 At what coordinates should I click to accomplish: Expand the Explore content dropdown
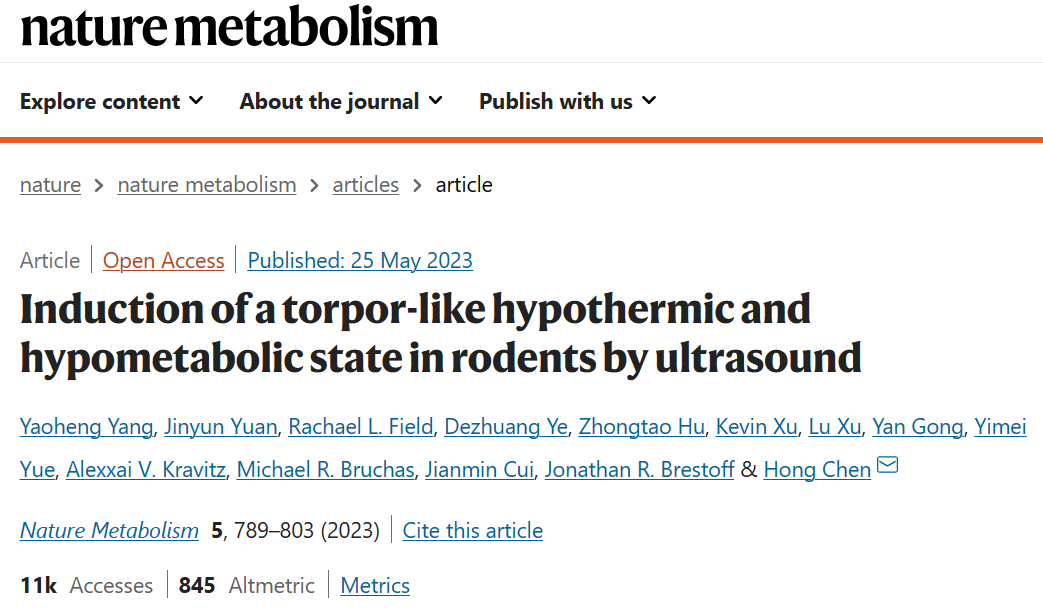point(111,101)
